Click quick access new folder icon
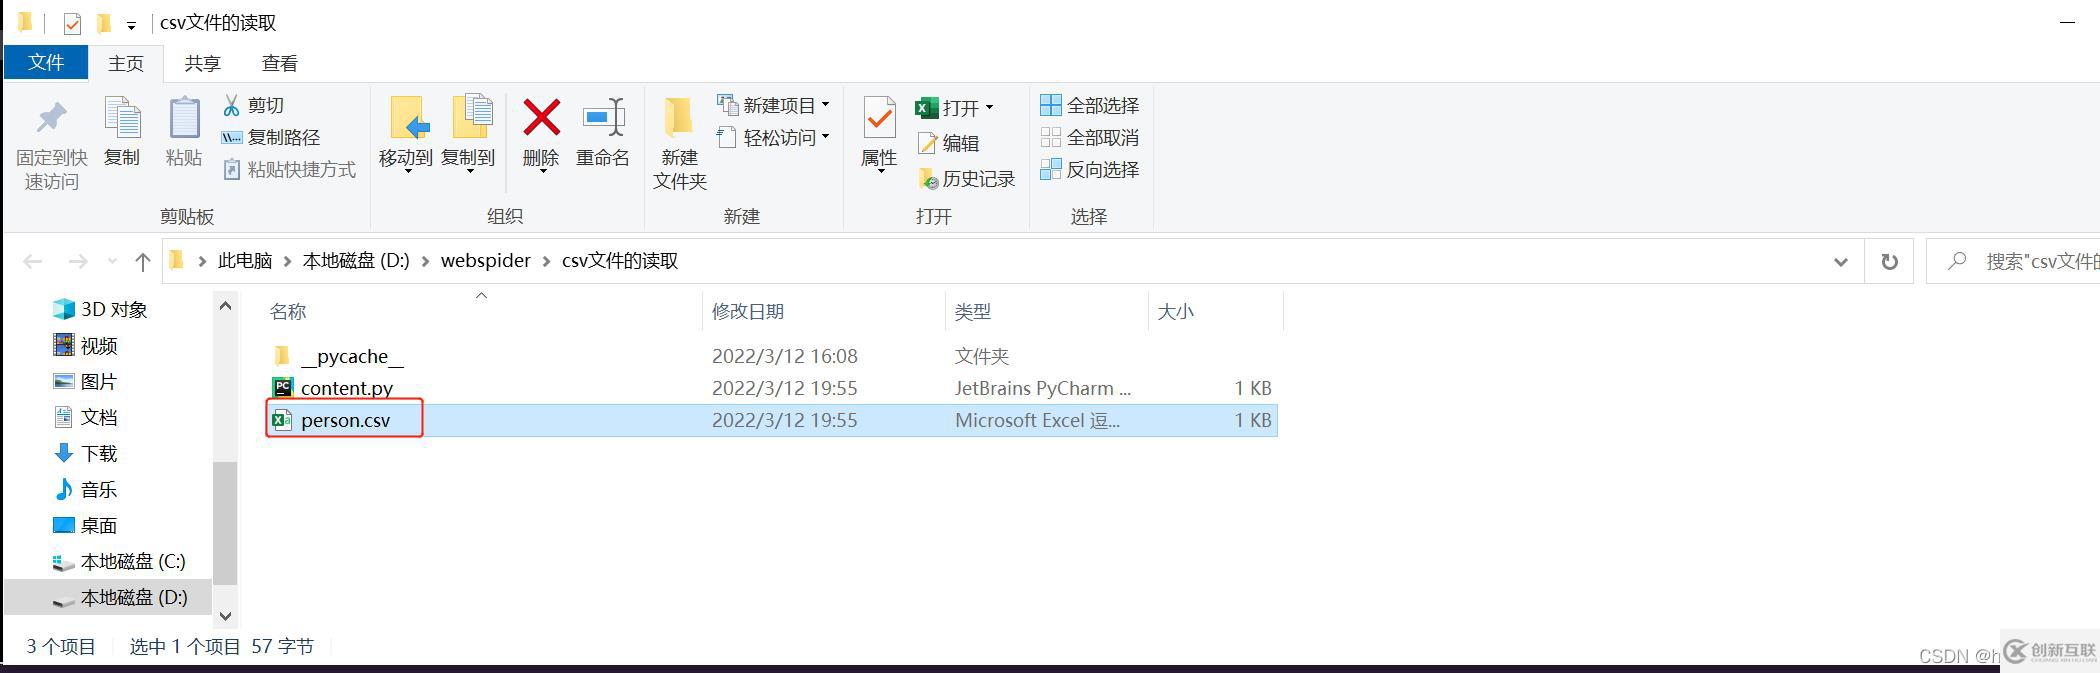The height and width of the screenshot is (673, 2100). click(x=103, y=22)
